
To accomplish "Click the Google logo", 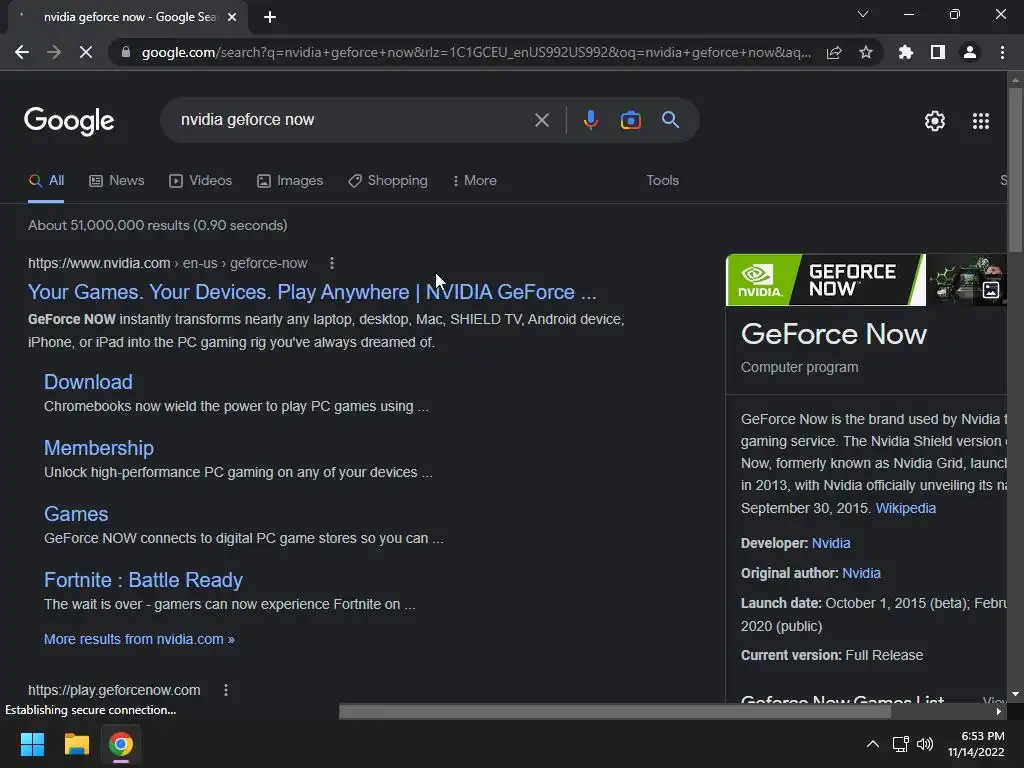I will coord(69,121).
